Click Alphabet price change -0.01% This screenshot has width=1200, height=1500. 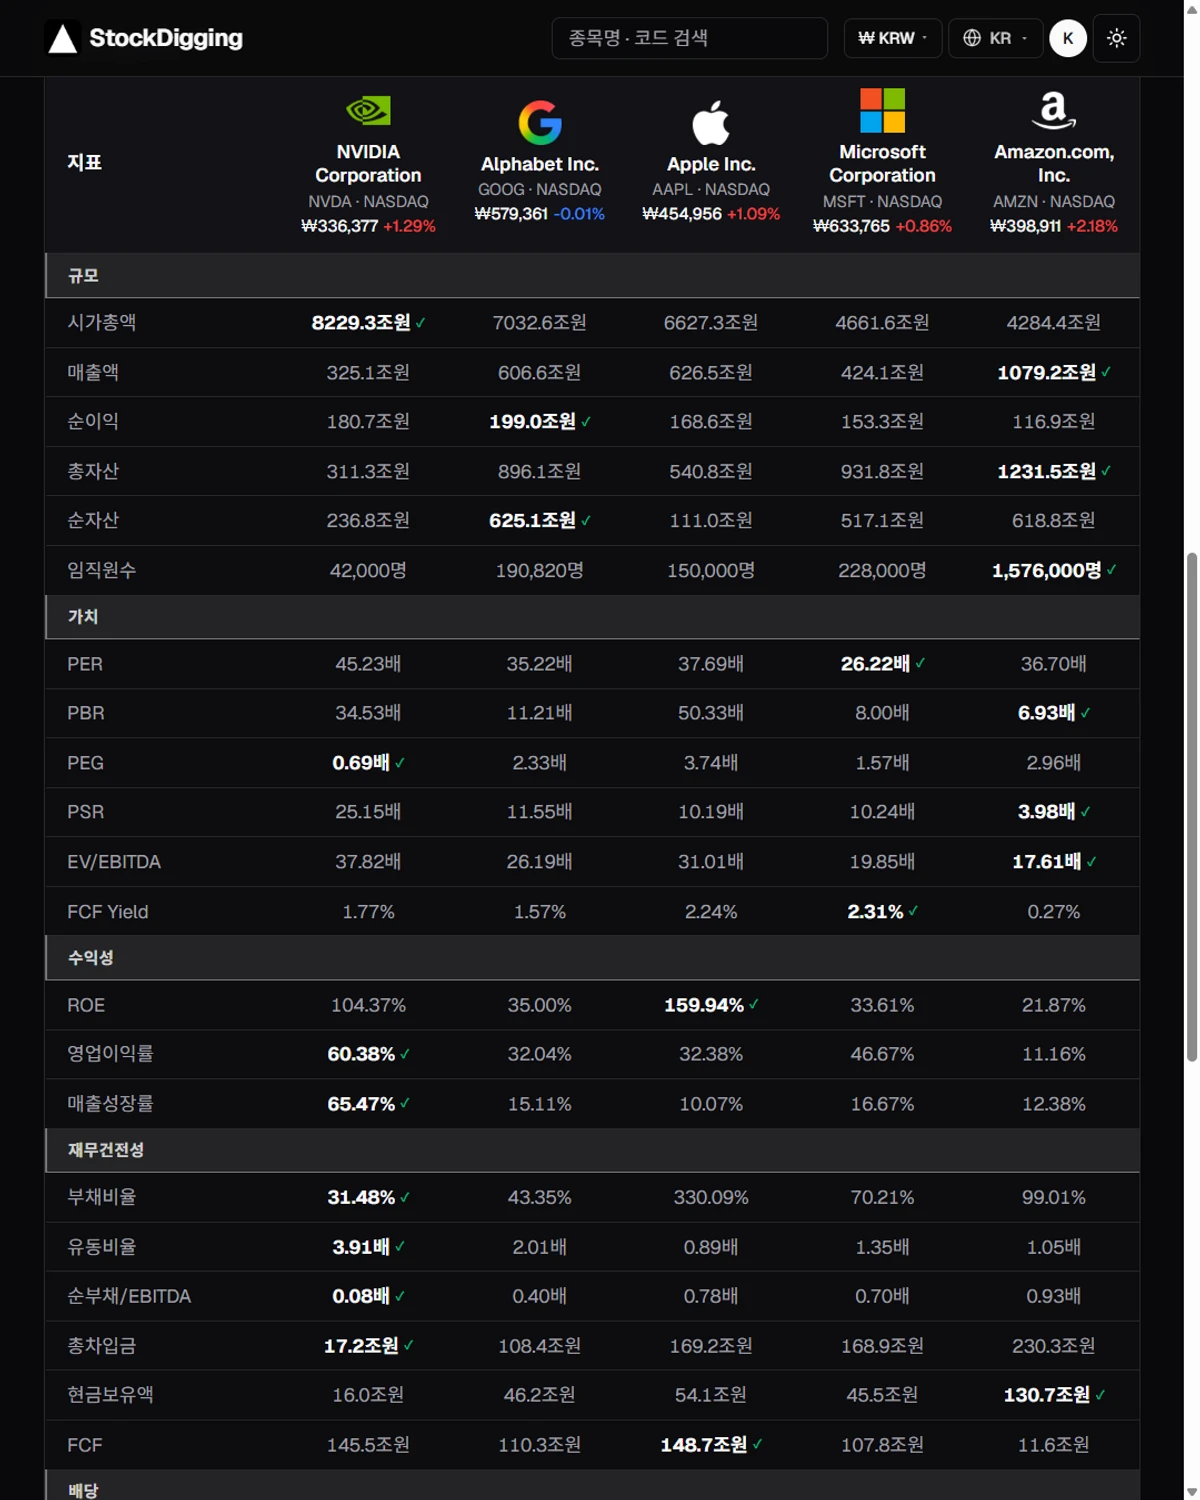pyautogui.click(x=579, y=214)
